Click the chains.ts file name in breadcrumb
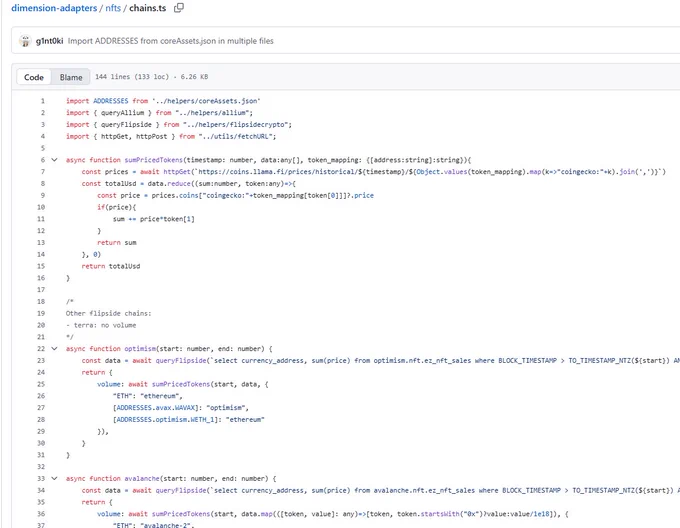 coord(147,8)
